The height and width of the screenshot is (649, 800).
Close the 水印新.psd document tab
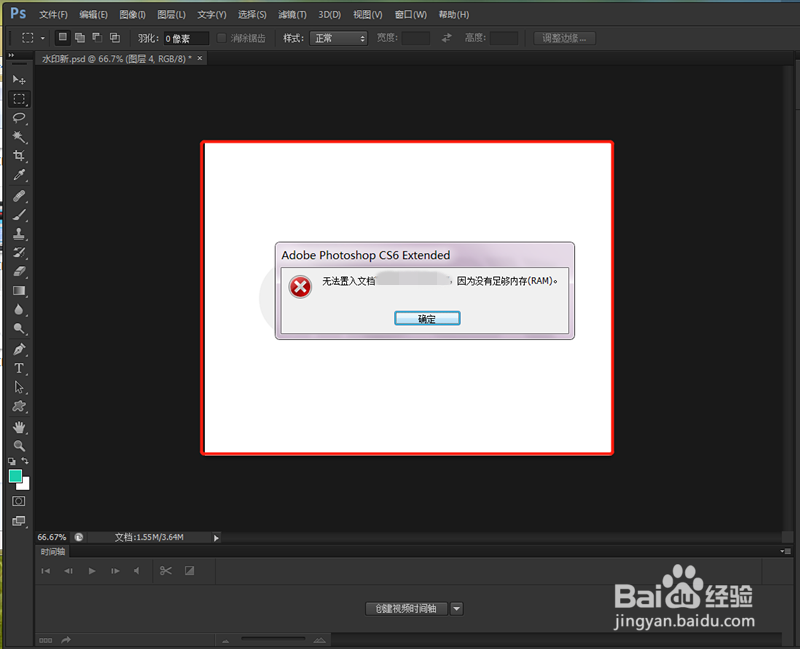(200, 58)
